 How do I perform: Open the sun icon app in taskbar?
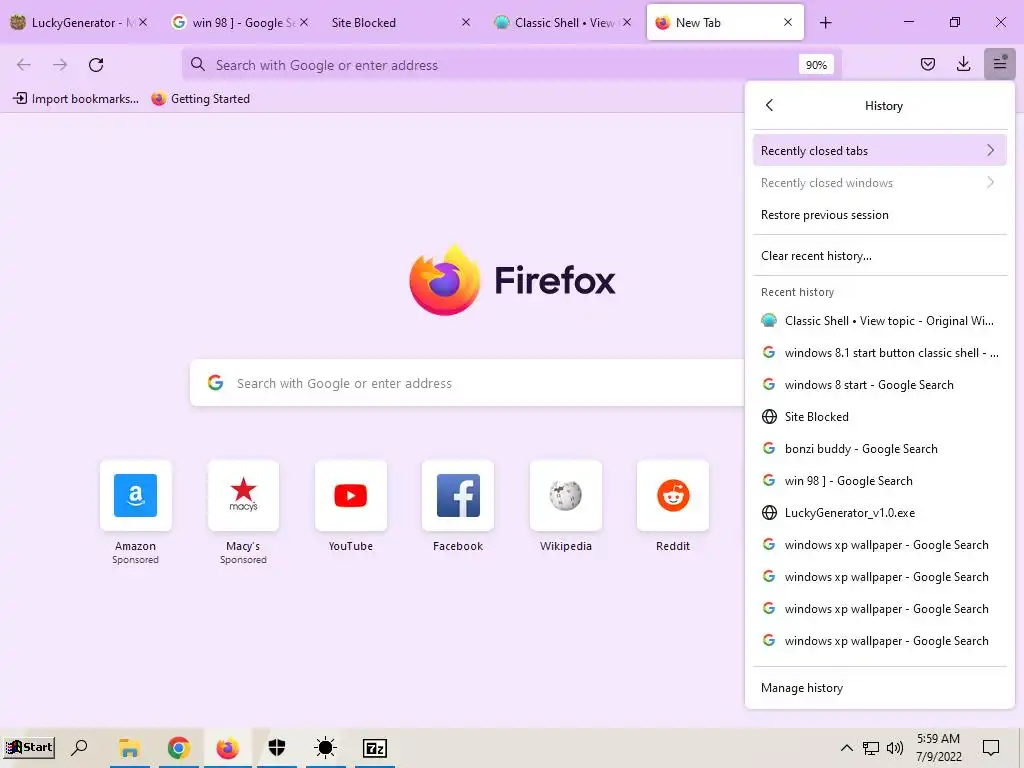point(325,748)
